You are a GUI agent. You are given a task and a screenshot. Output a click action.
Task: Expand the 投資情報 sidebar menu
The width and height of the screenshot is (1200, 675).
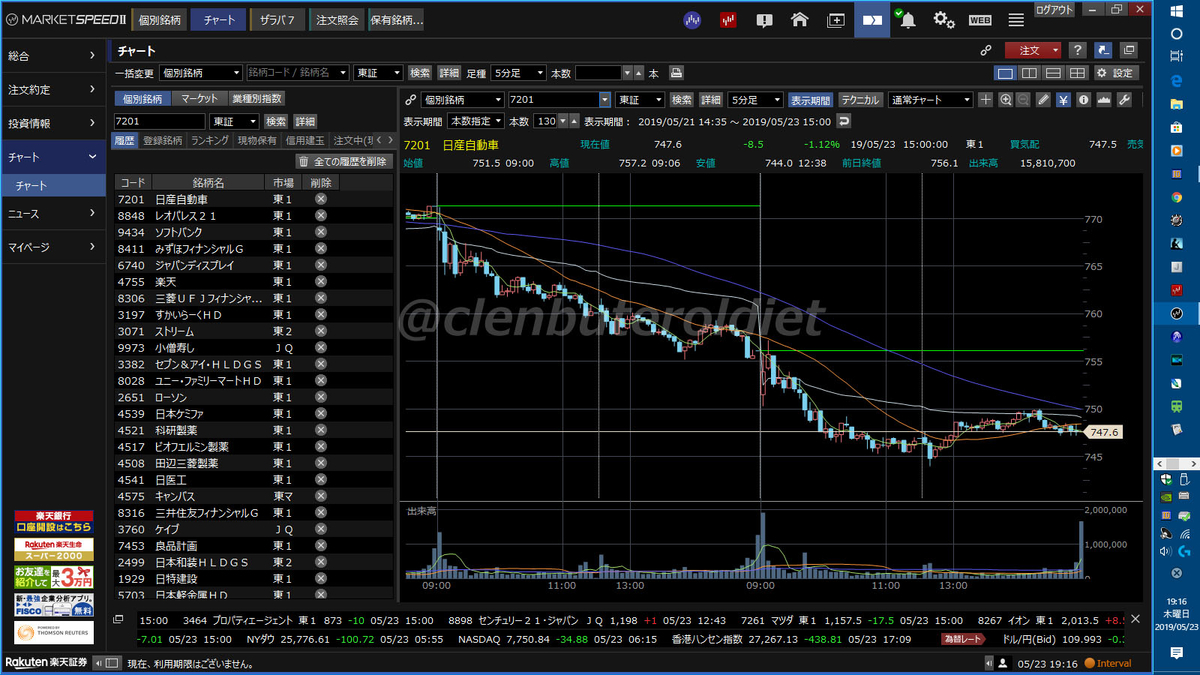(53, 123)
